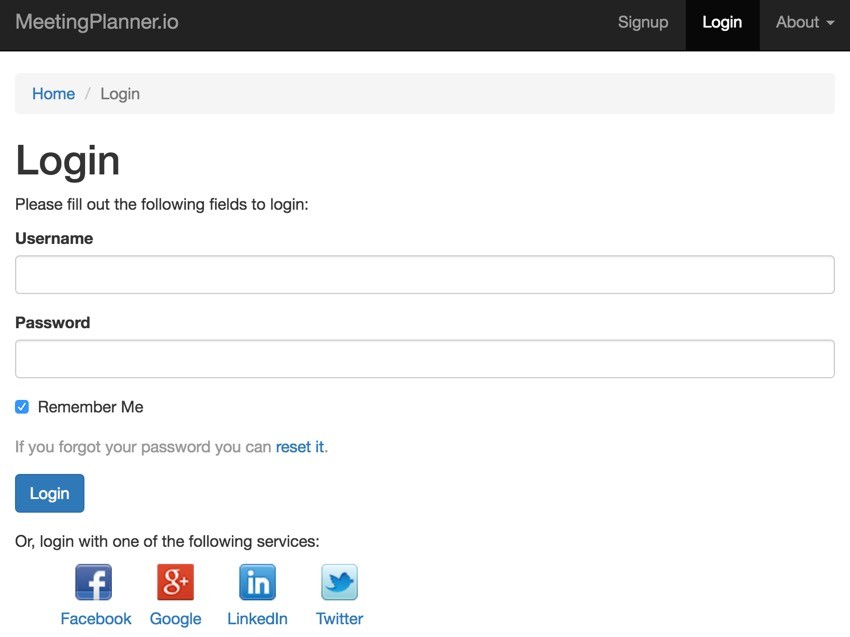The width and height of the screenshot is (850, 637).
Task: Click the Google text link
Action: coord(175,619)
